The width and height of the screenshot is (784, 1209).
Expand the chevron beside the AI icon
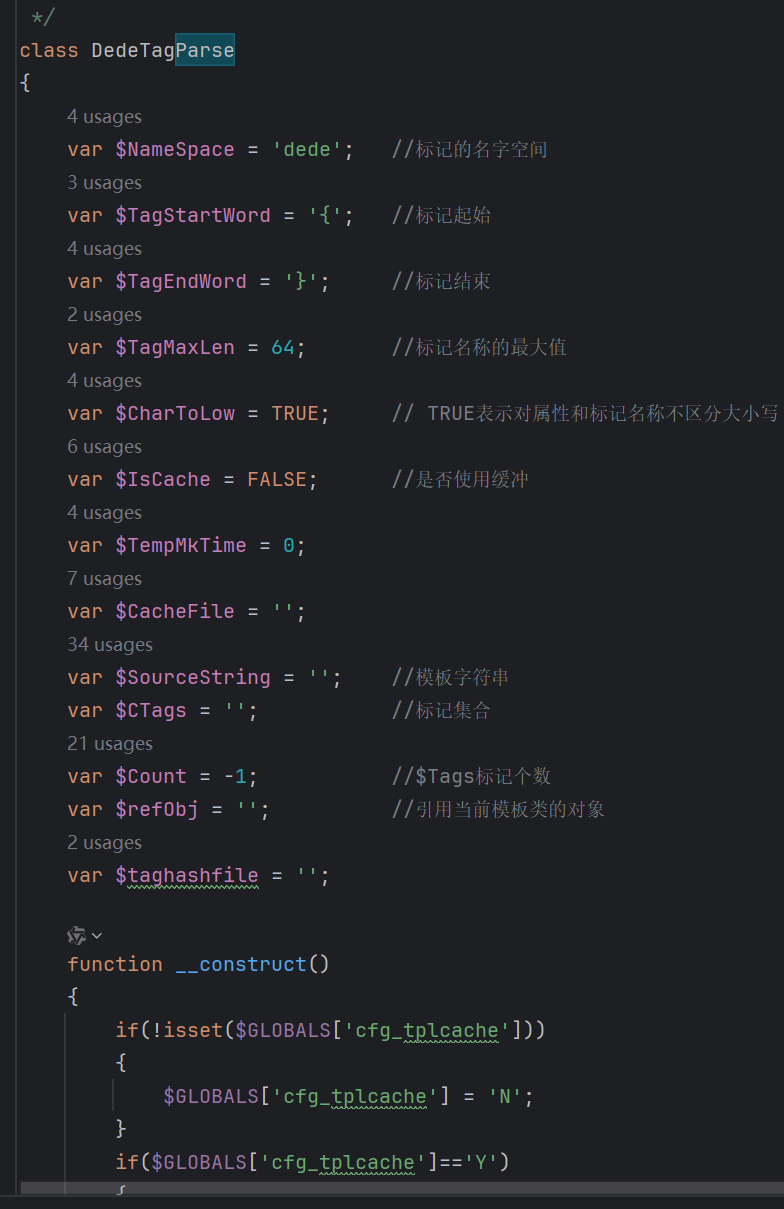(x=97, y=936)
